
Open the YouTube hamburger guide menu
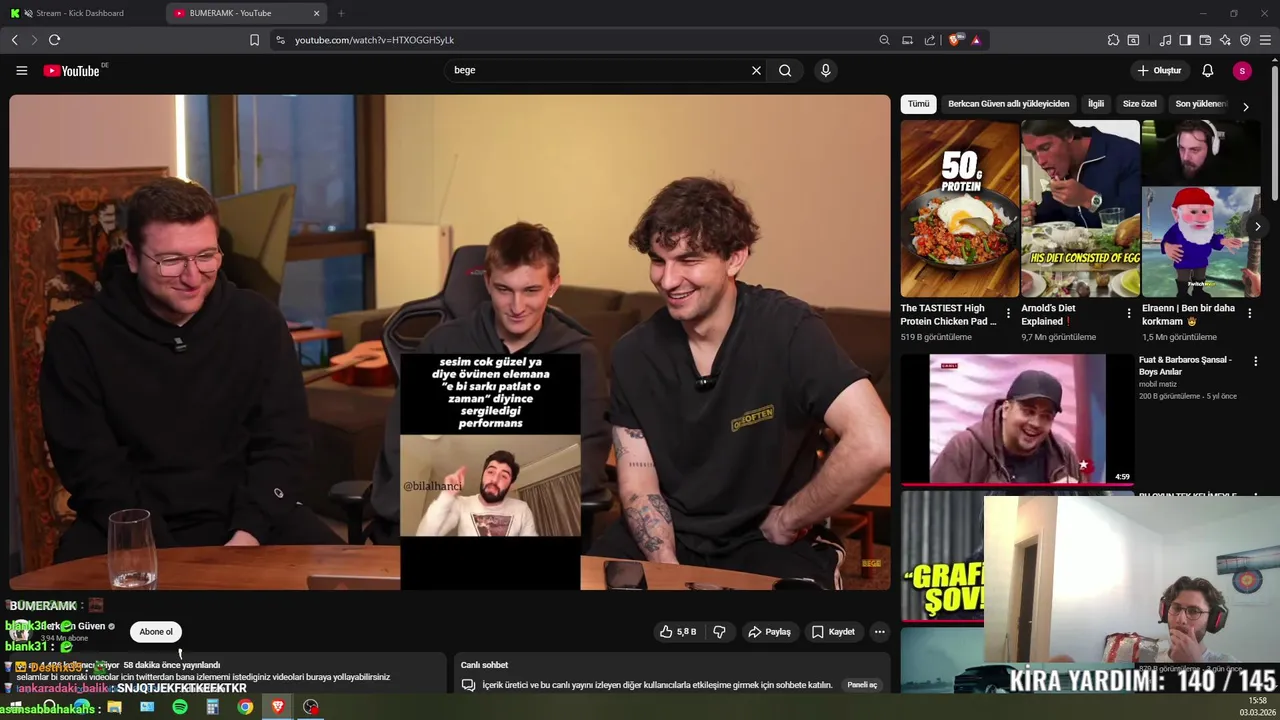[x=21, y=70]
